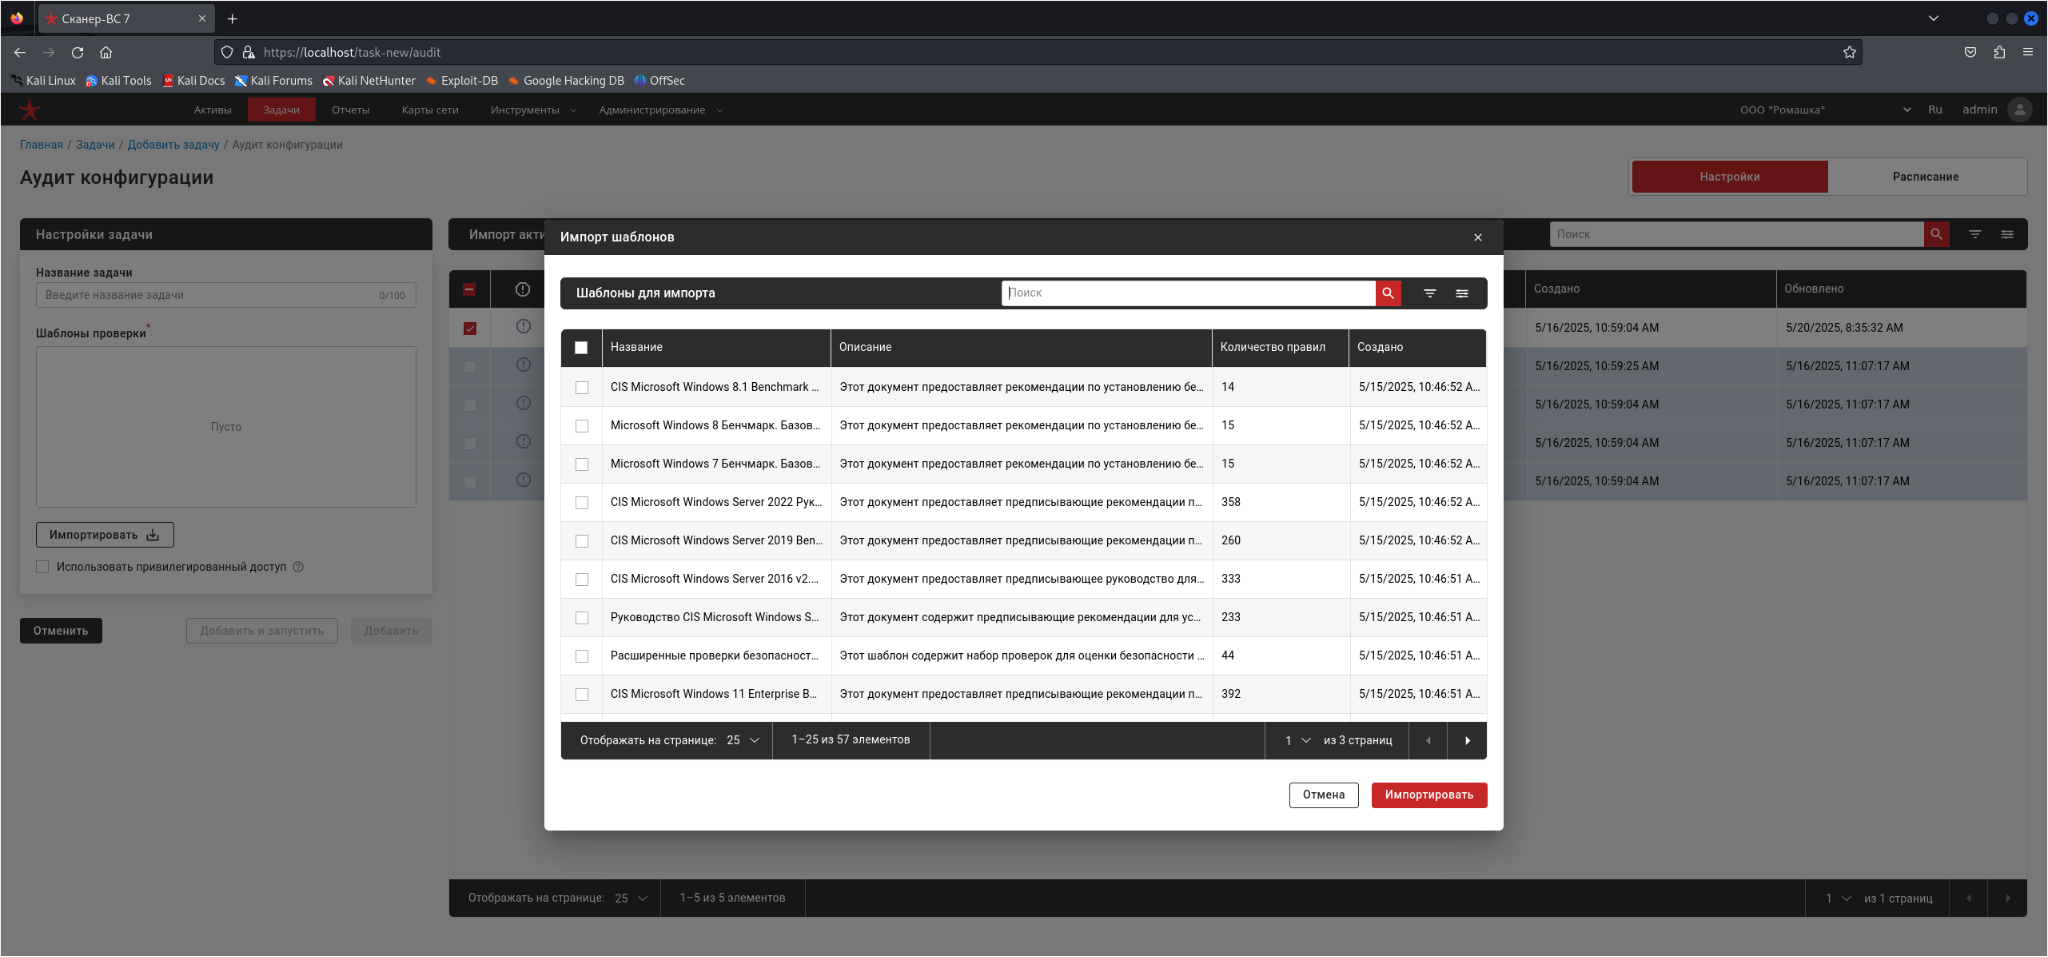Tick the CIS Microsoft Windows 11 Enterprise checkbox
2048x957 pixels.
[582, 694]
